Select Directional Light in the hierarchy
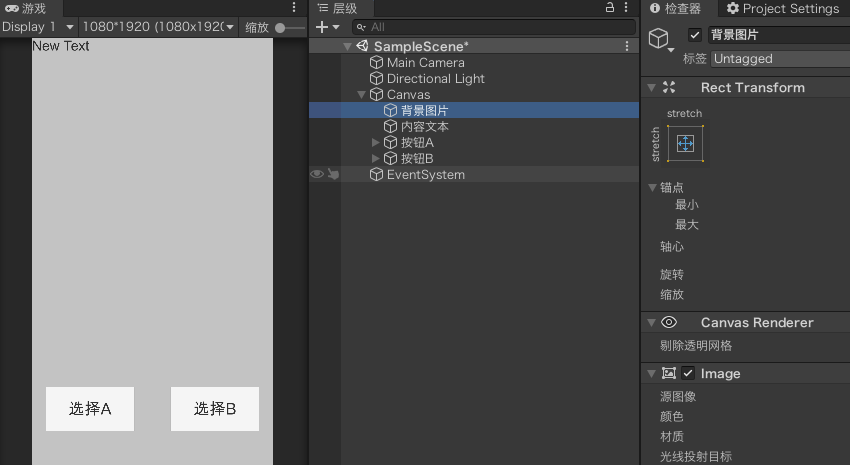Screen dimensions: 850x465 tap(435, 79)
